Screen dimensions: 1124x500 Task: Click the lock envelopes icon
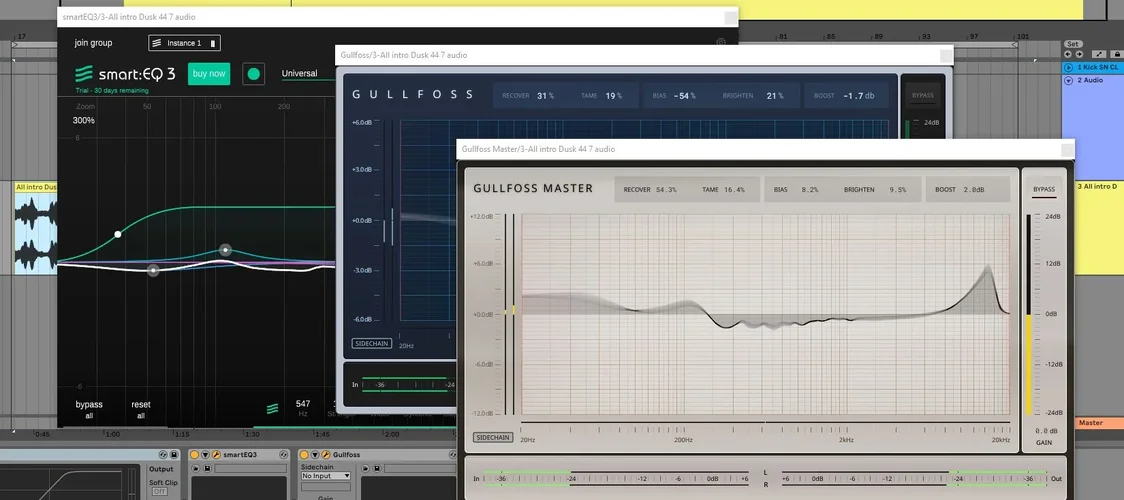tap(1117, 54)
